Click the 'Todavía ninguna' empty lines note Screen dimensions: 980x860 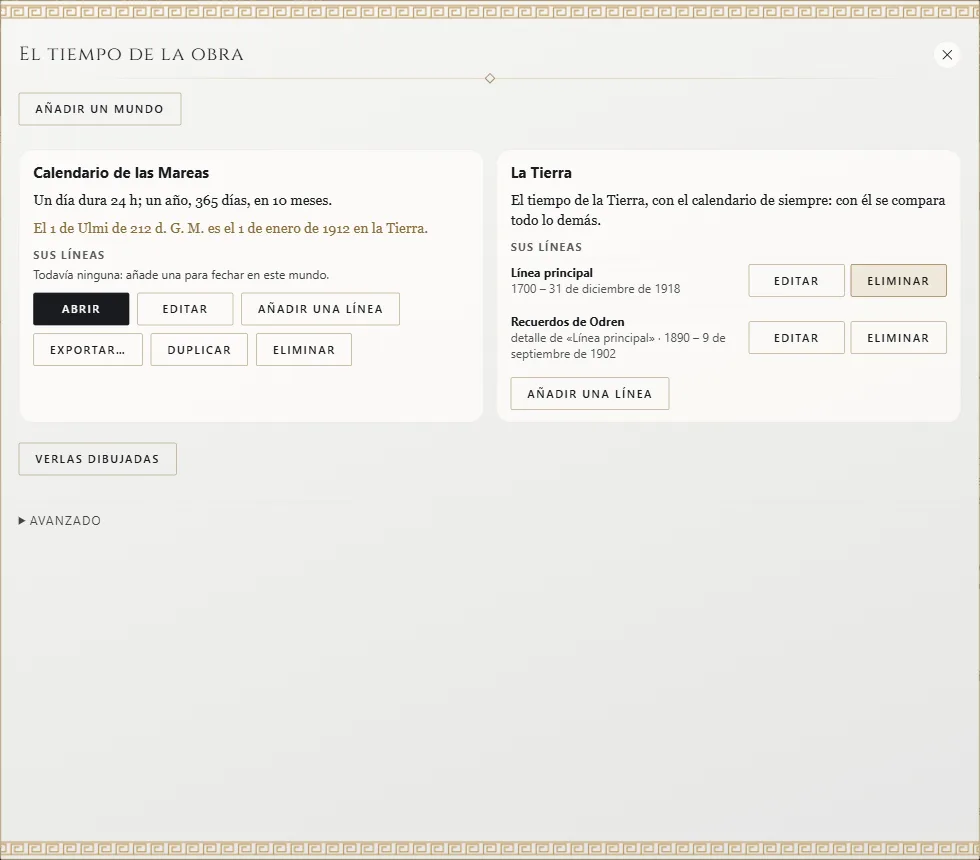(181, 275)
